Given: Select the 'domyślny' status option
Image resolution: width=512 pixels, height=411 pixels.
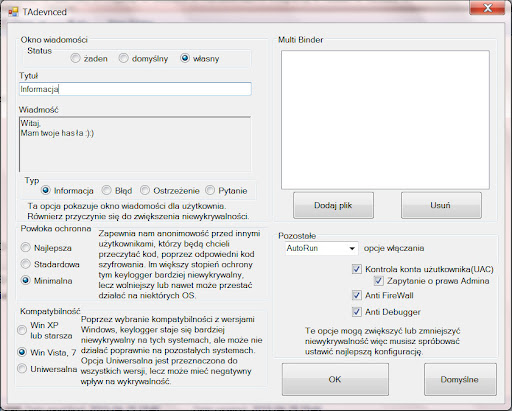Looking at the screenshot, I should click(x=123, y=58).
